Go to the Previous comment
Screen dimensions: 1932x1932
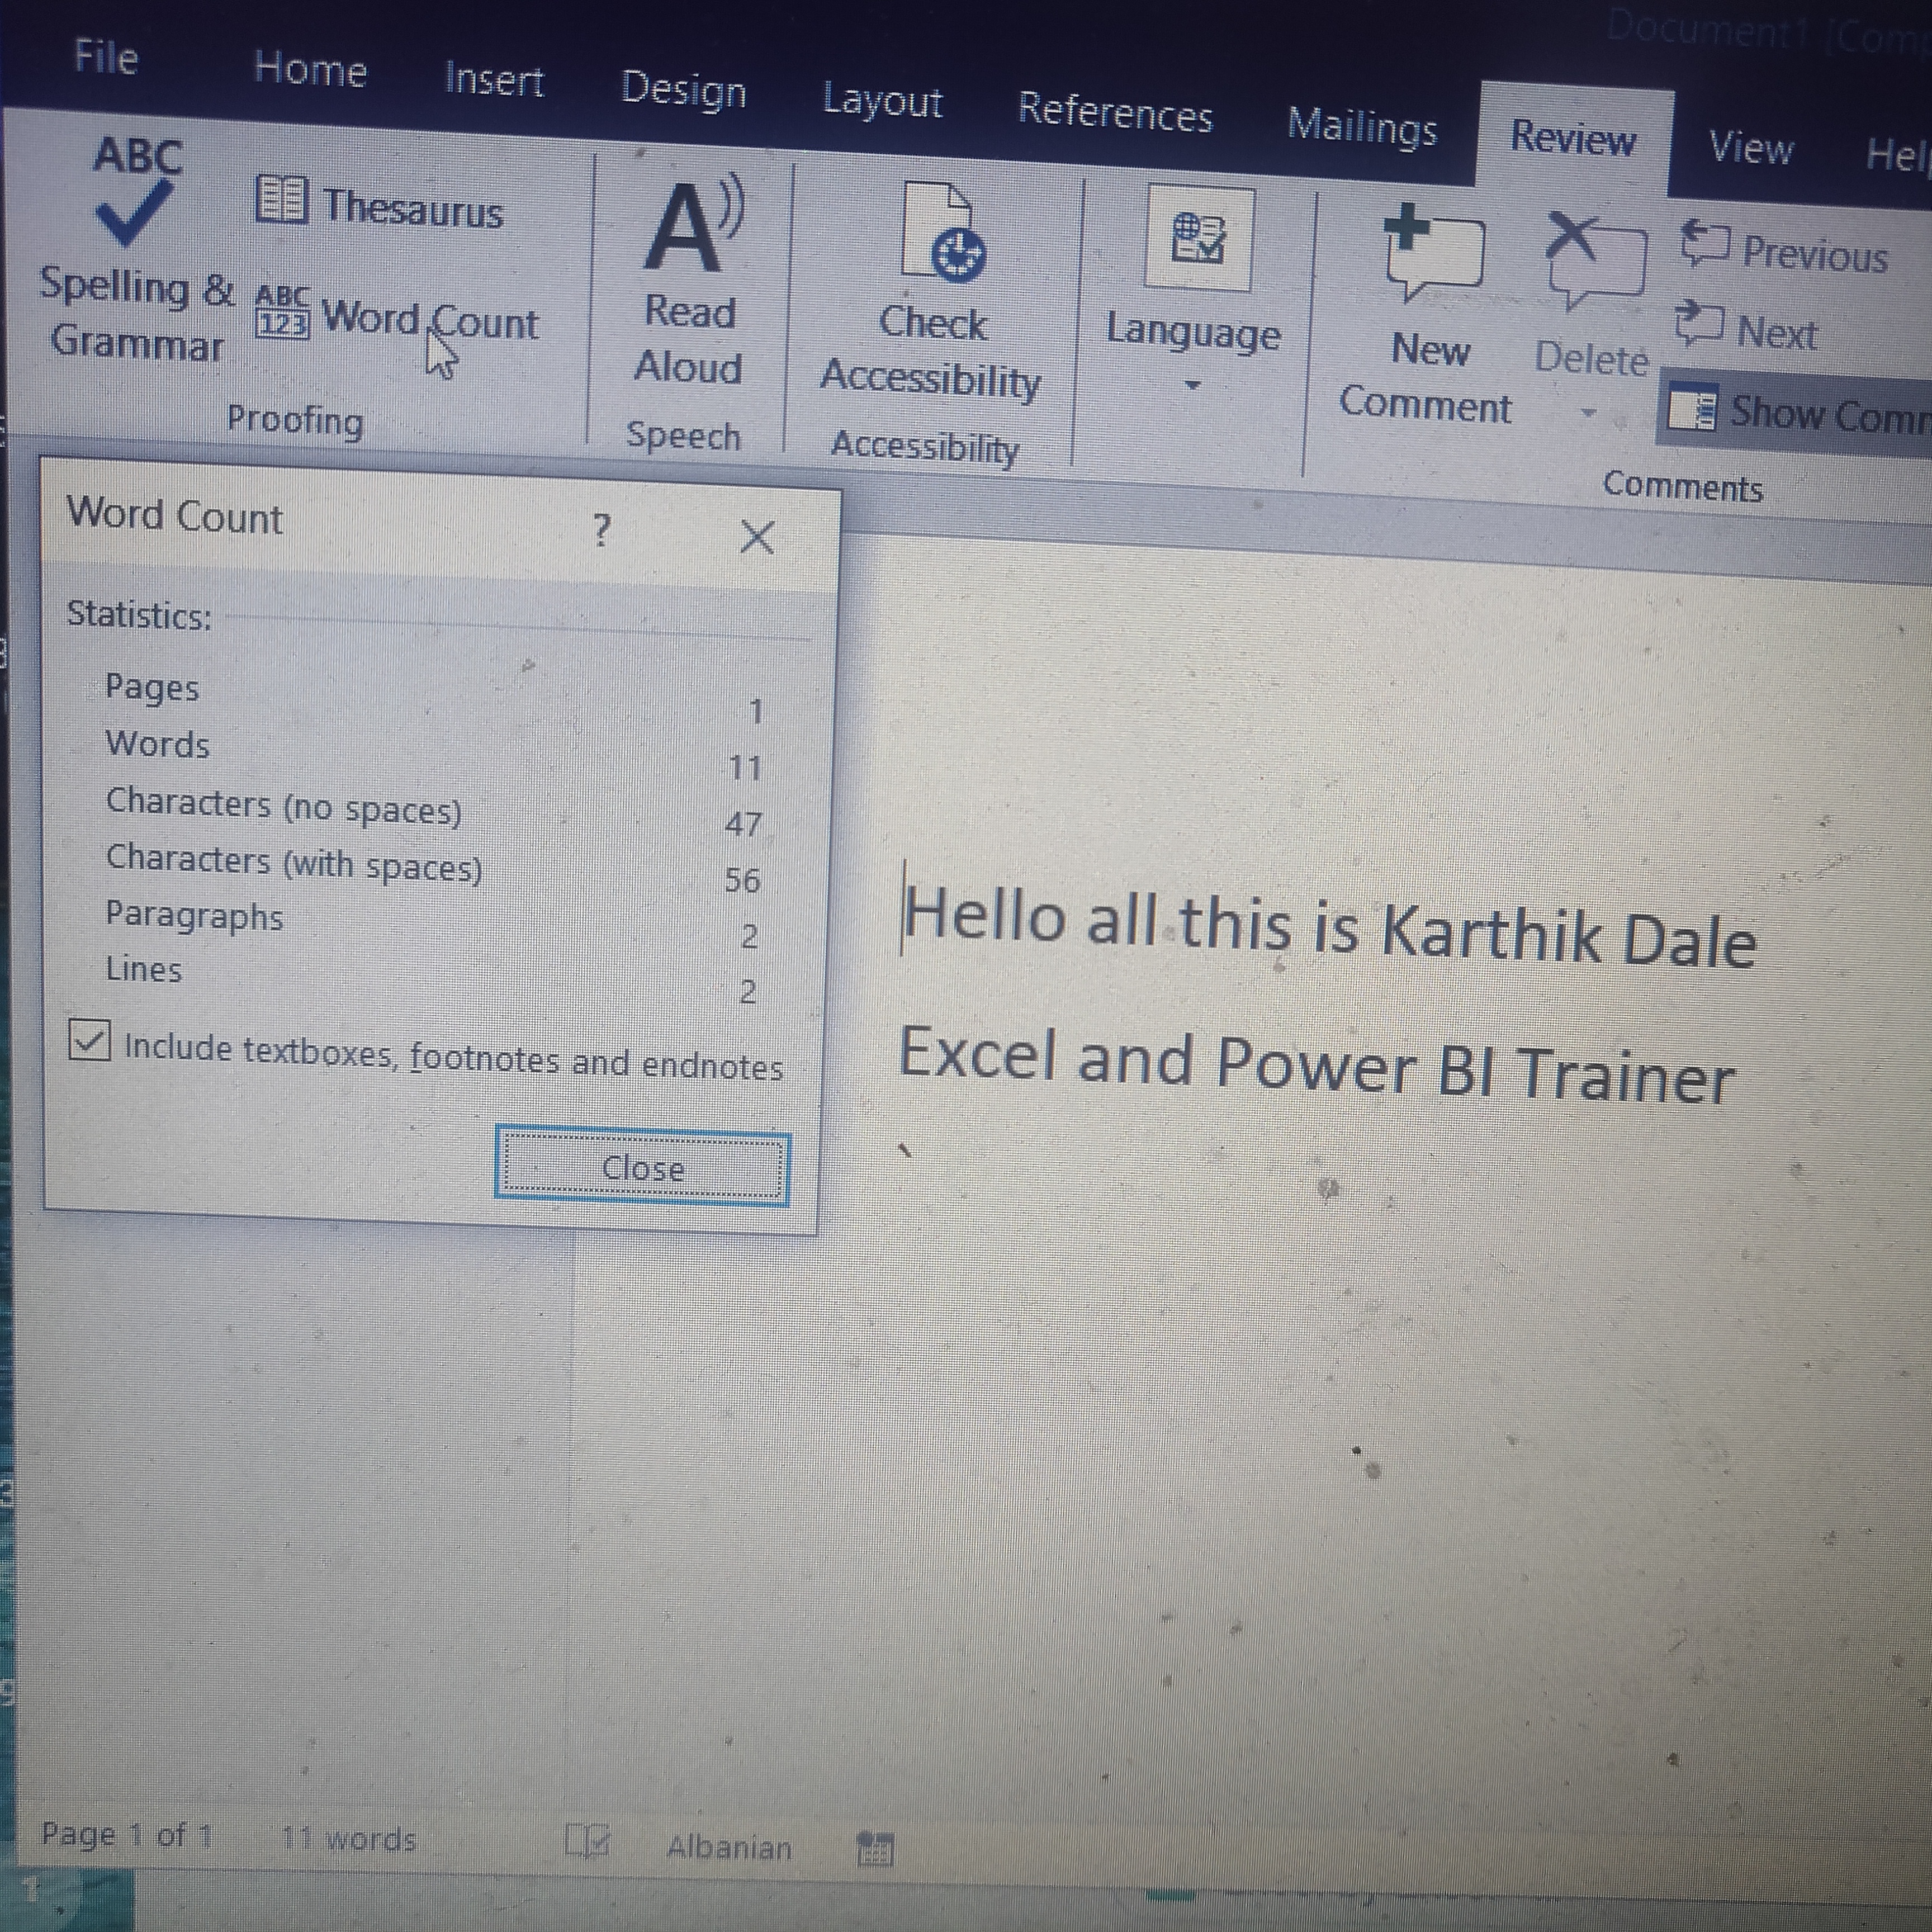pos(1784,249)
